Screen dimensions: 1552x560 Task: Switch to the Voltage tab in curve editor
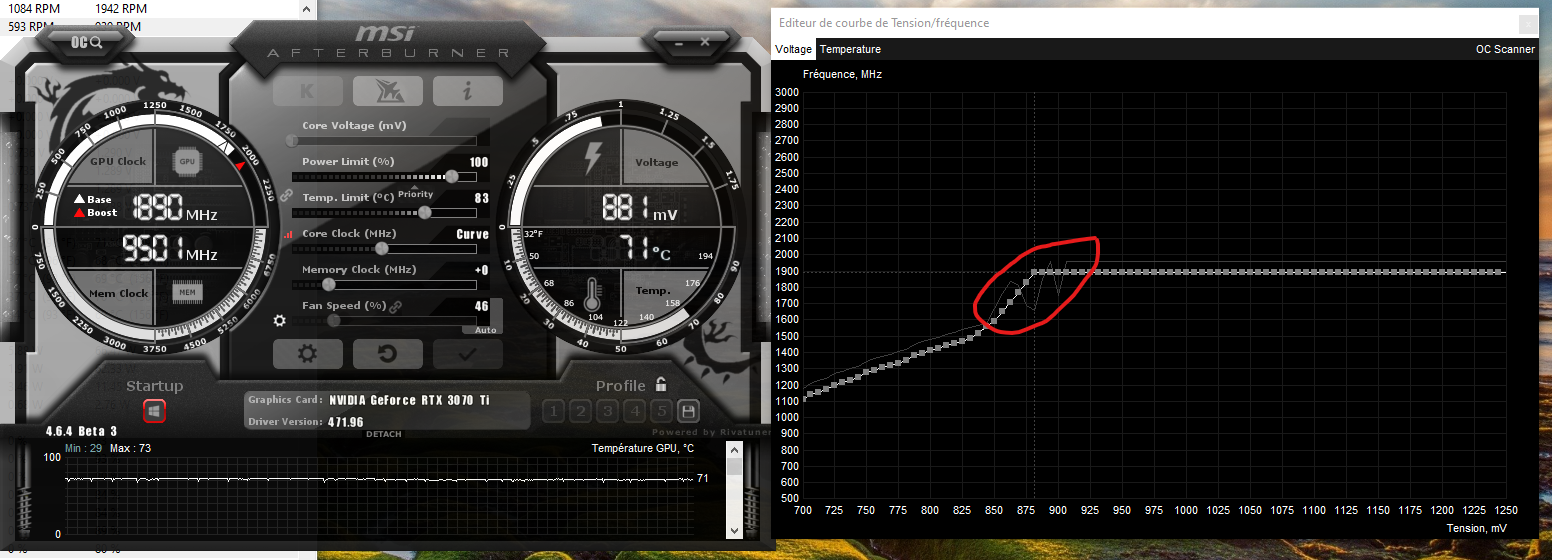coord(794,49)
